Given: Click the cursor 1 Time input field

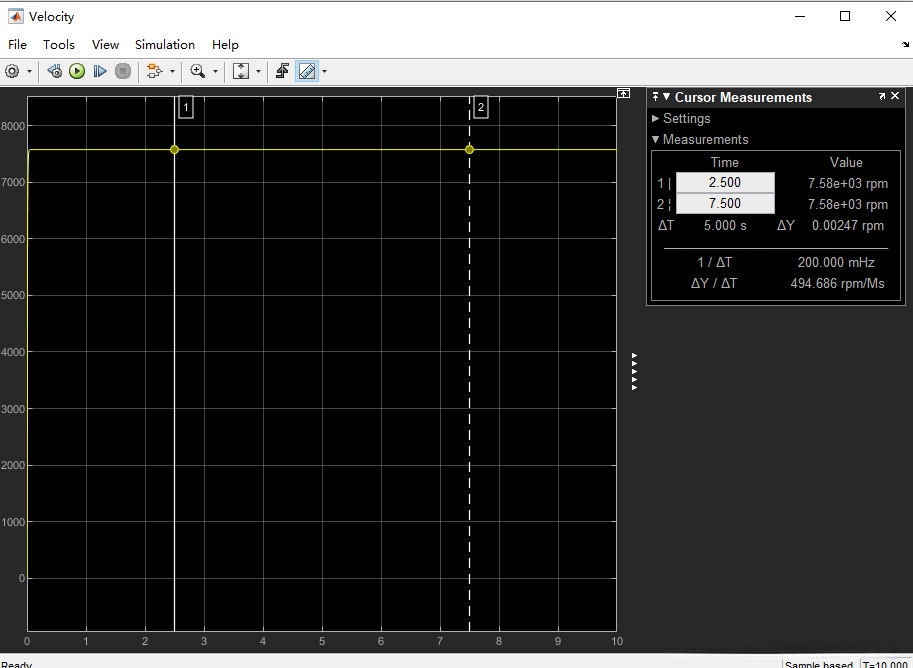Looking at the screenshot, I should click(x=725, y=183).
